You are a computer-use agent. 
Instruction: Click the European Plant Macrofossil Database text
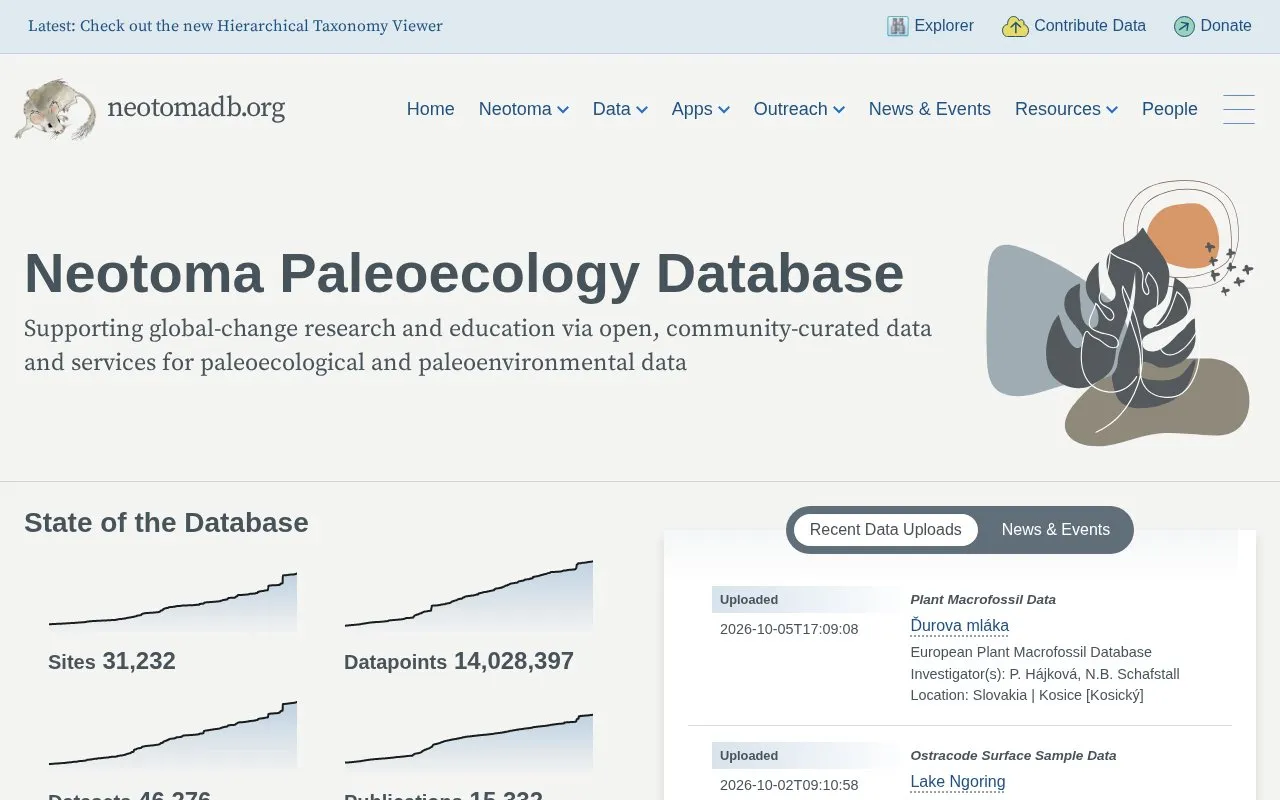pos(1031,652)
